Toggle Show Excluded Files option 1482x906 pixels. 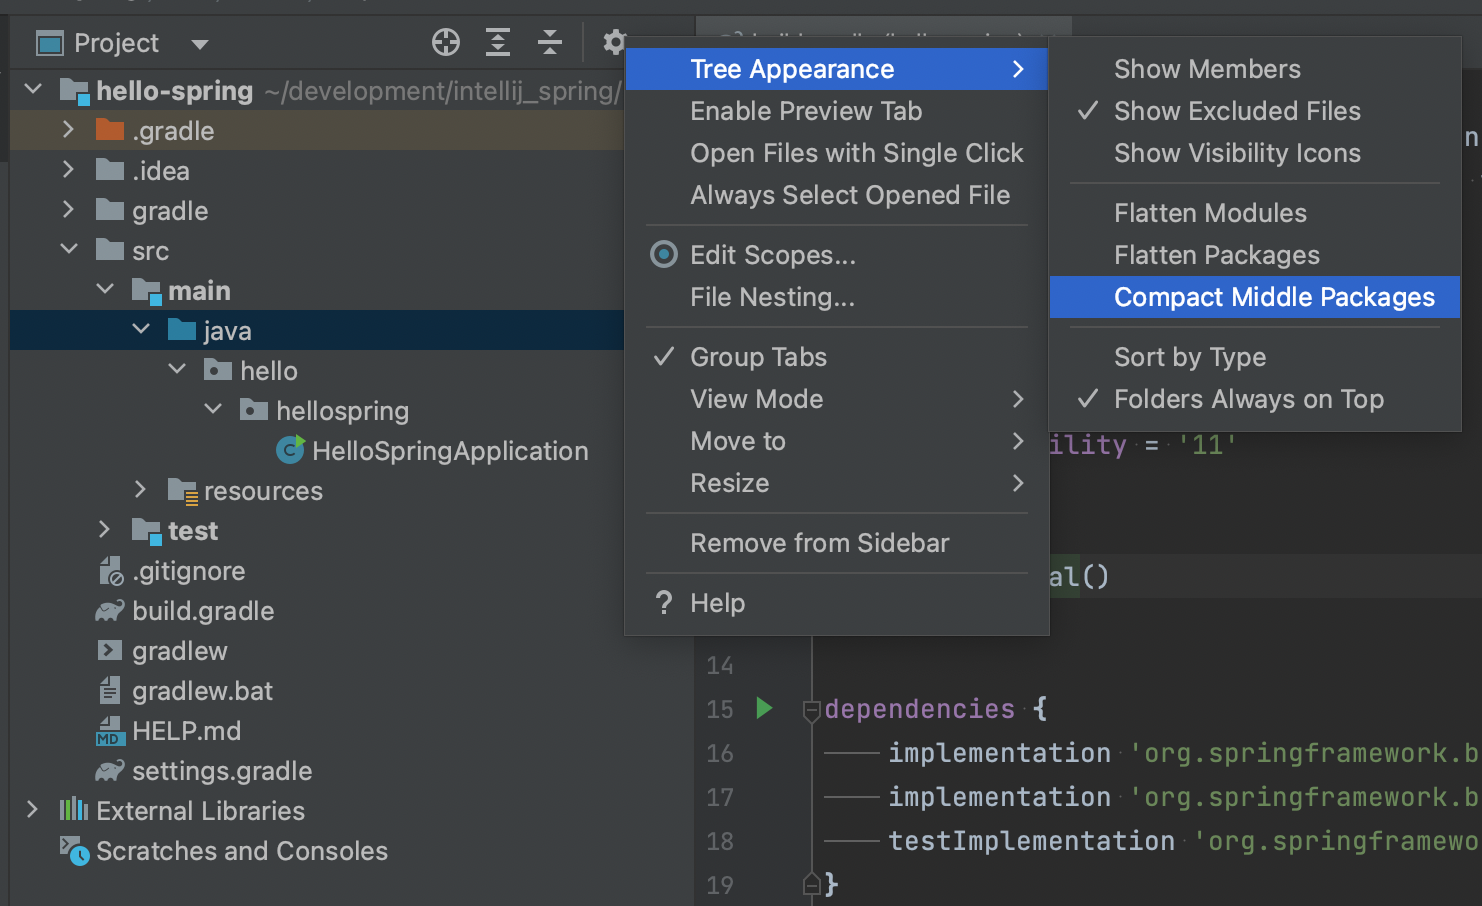click(x=1237, y=111)
